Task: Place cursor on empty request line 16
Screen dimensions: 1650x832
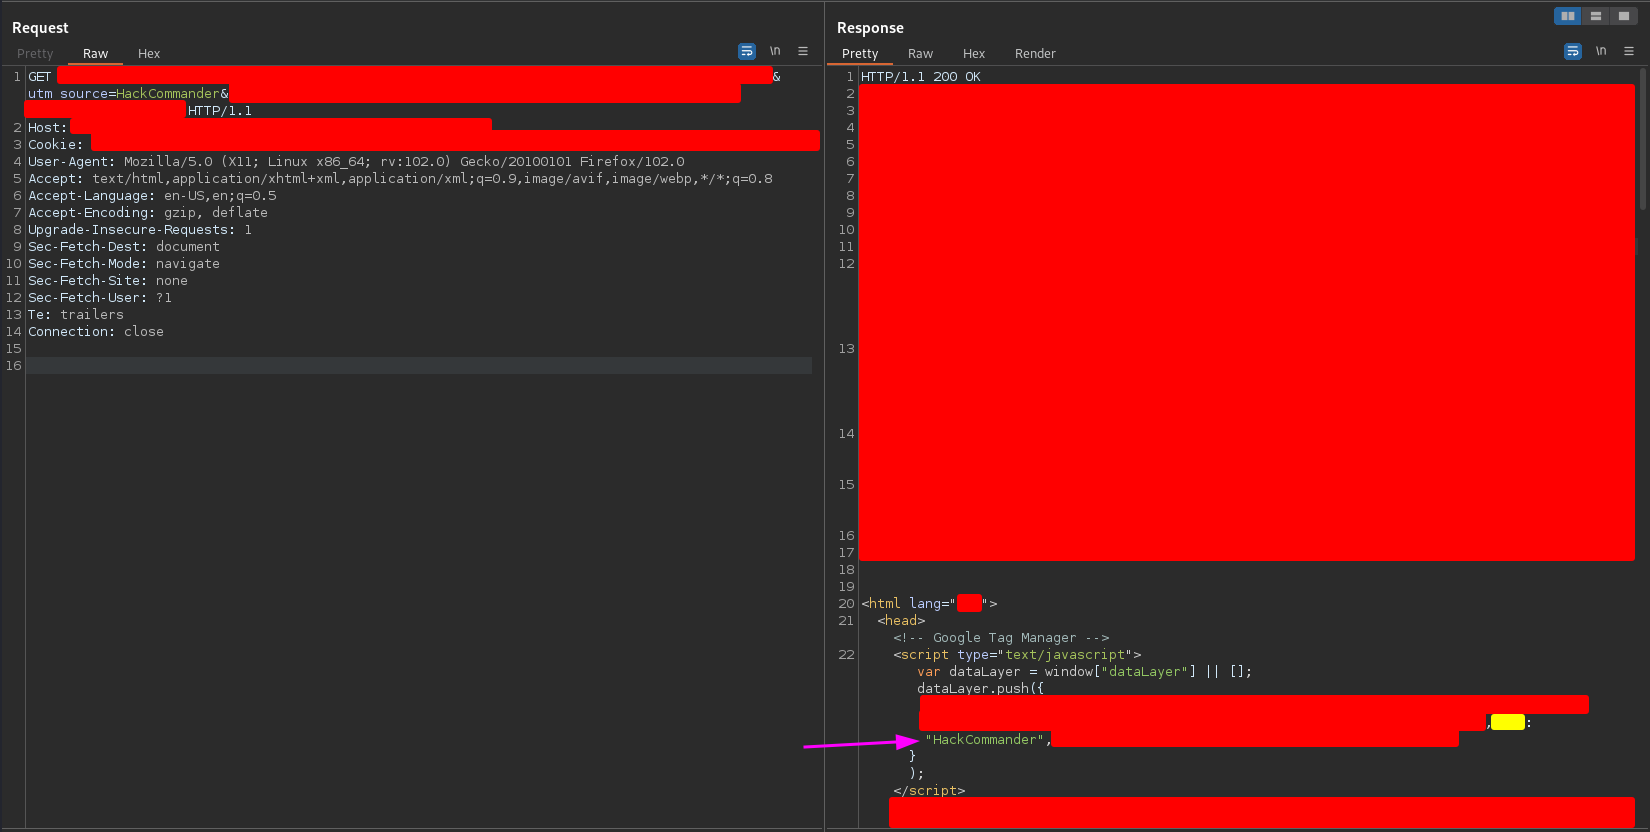Action: pyautogui.click(x=419, y=366)
